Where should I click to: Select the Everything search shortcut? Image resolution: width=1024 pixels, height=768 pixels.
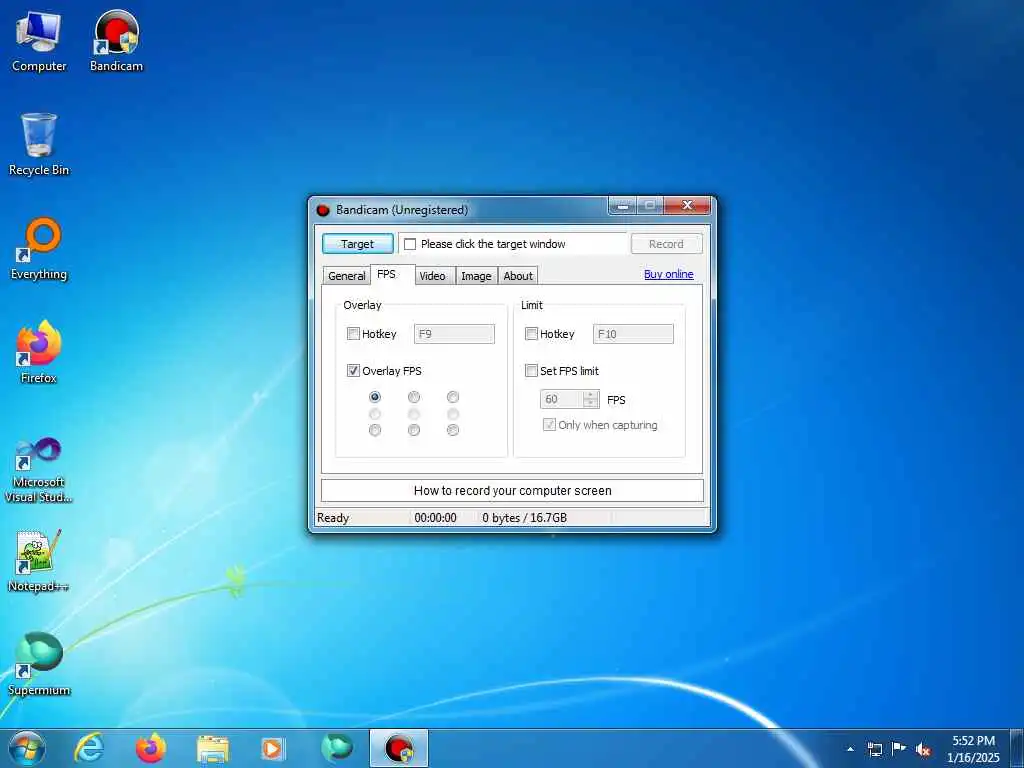point(39,249)
